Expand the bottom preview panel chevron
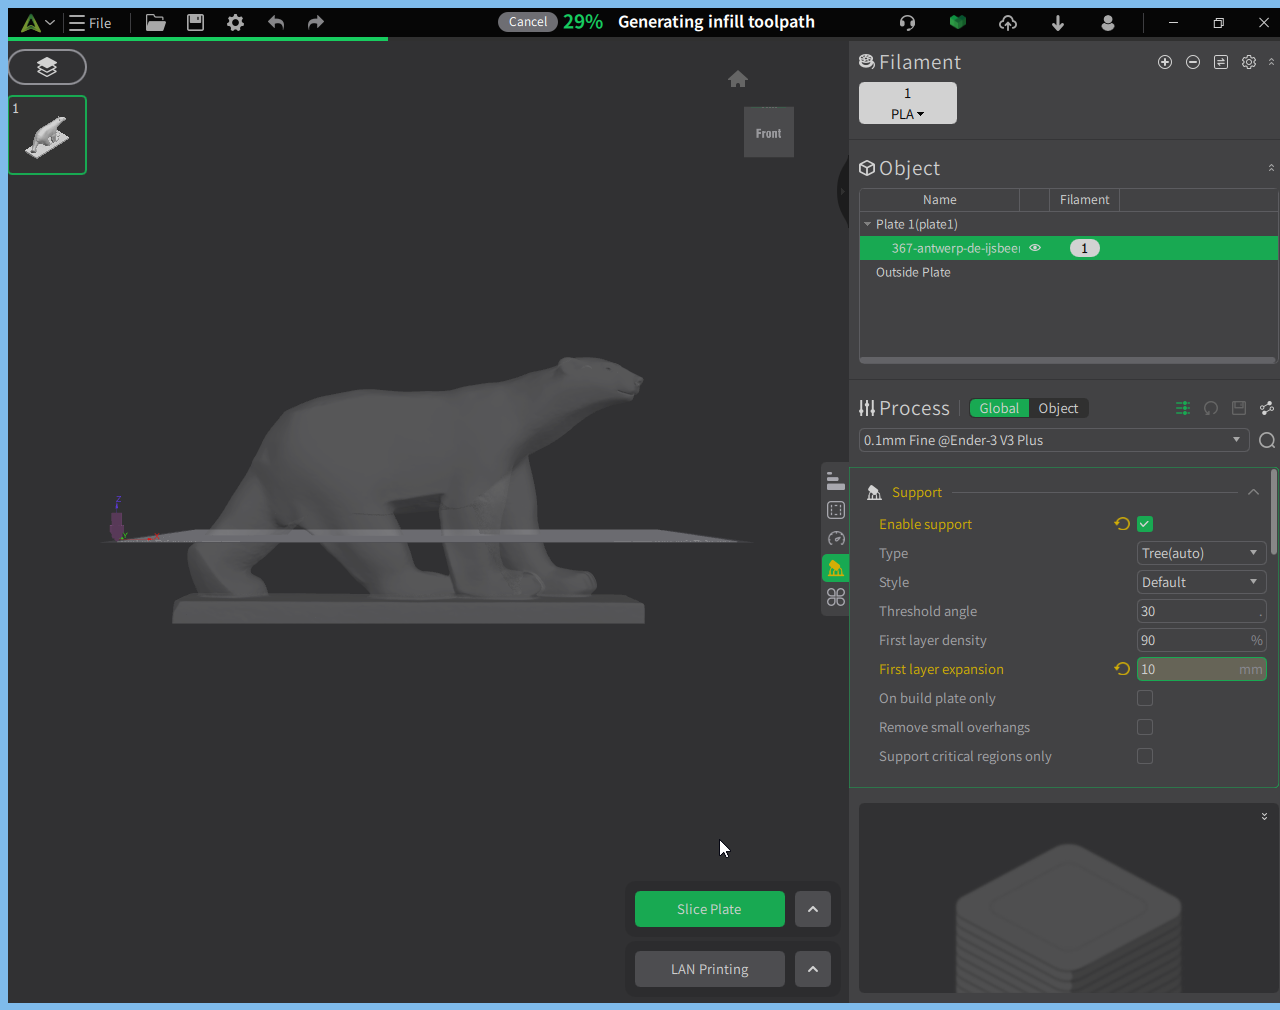 point(1265,816)
